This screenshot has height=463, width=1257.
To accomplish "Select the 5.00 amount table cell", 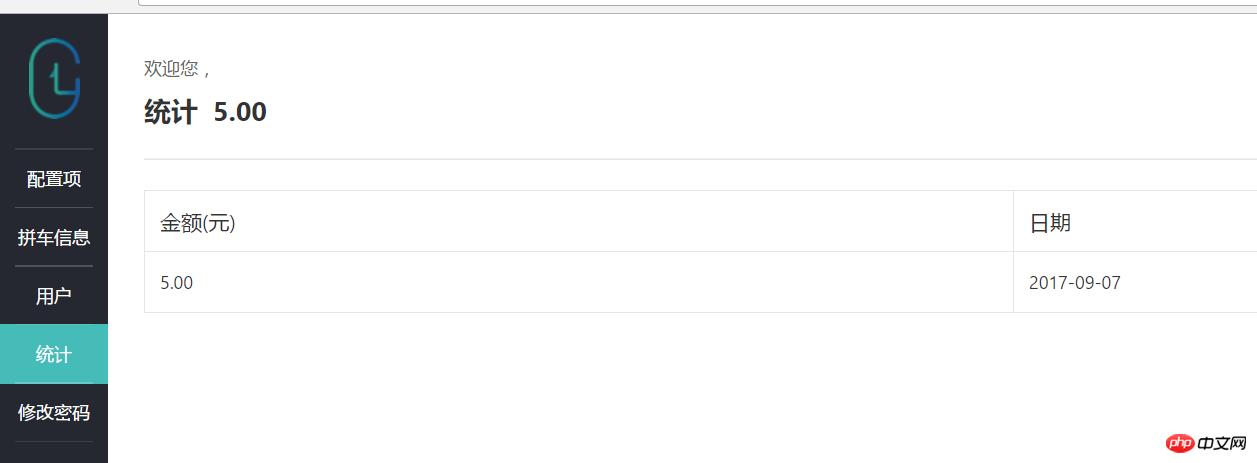I will [x=579, y=283].
